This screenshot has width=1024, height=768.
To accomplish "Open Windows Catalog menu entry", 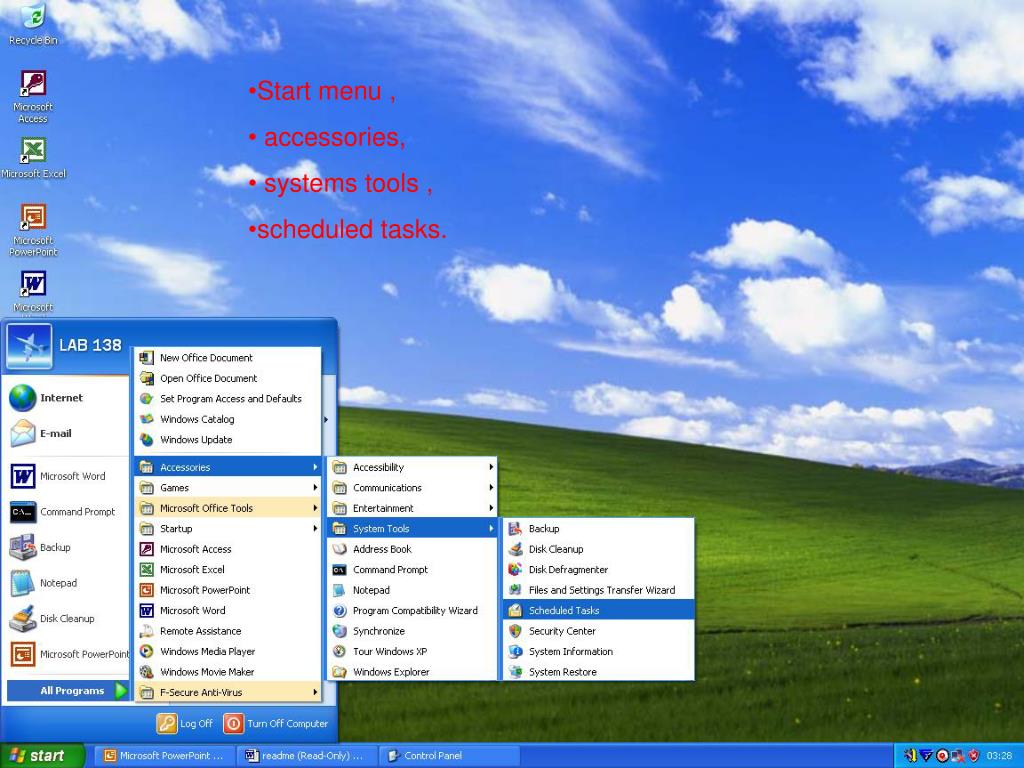I will pos(229,419).
